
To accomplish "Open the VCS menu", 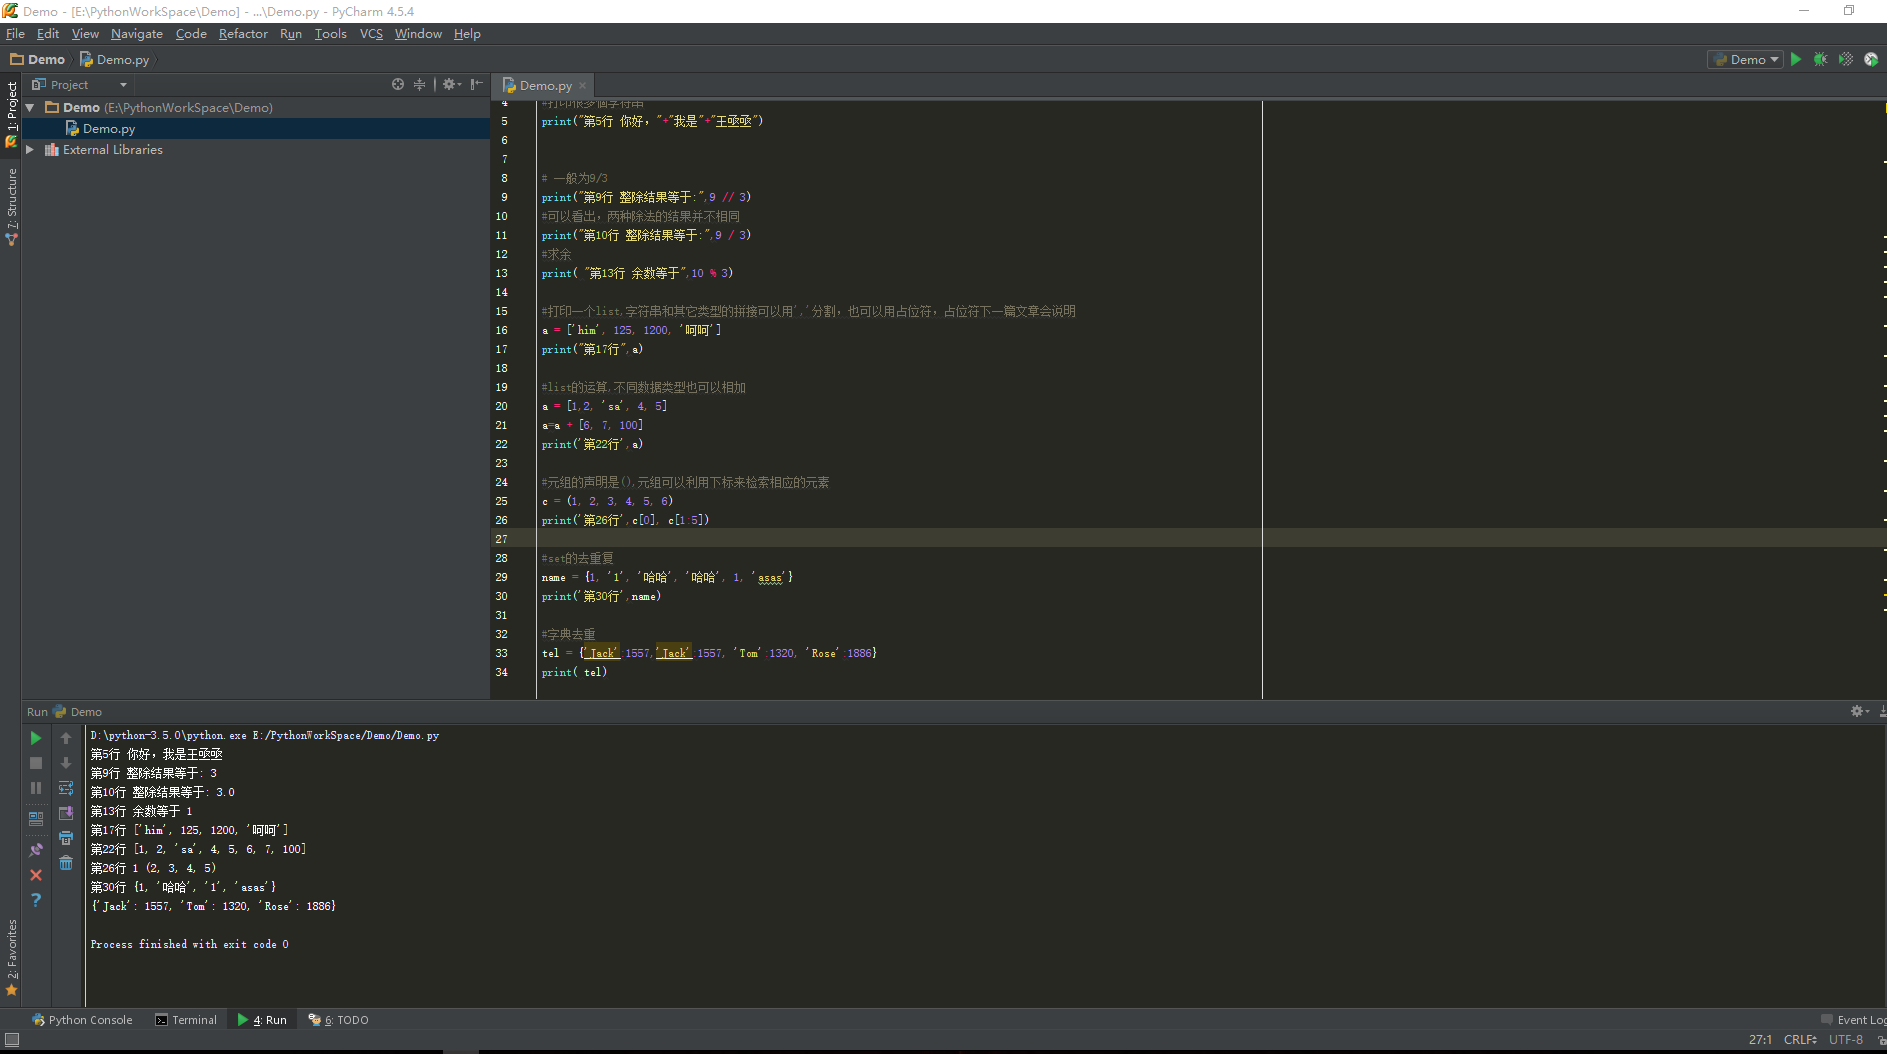I will tap(371, 34).
